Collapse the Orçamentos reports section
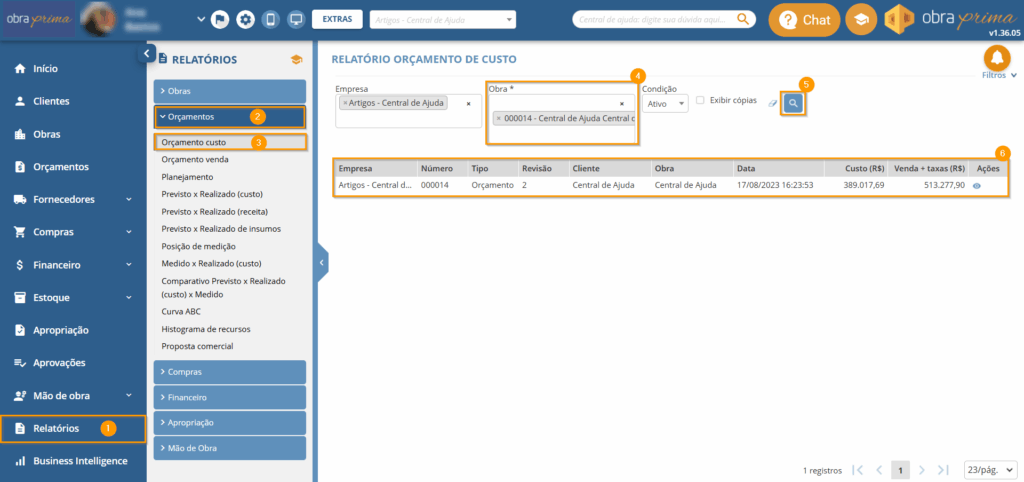Image resolution: width=1024 pixels, height=482 pixels. coord(230,117)
